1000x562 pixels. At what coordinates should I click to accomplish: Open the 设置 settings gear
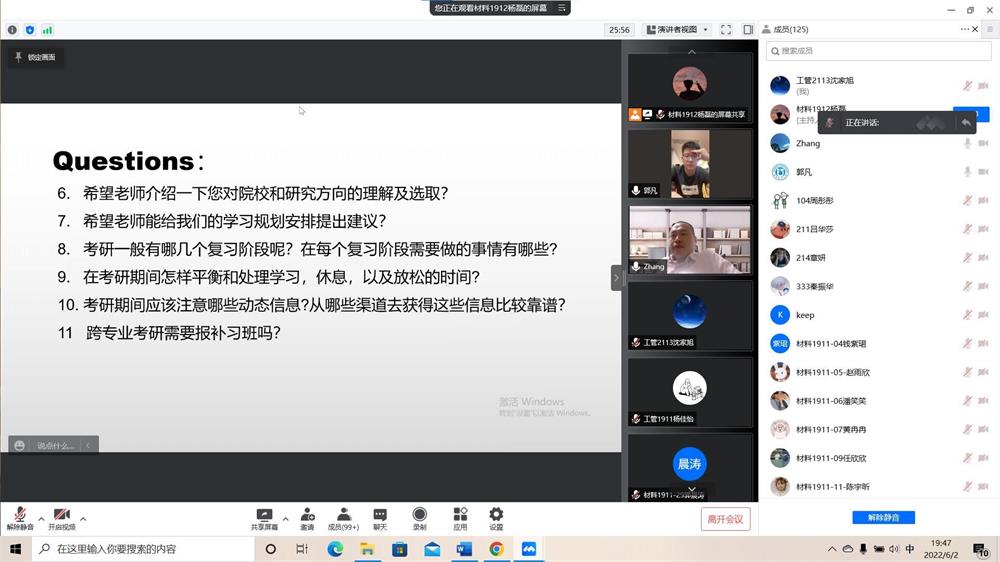(x=496, y=517)
